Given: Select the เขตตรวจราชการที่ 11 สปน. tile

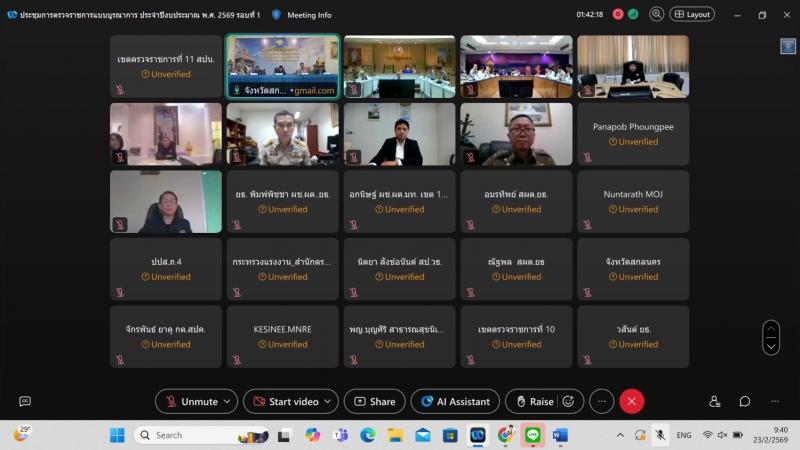Looking at the screenshot, I should coord(166,66).
